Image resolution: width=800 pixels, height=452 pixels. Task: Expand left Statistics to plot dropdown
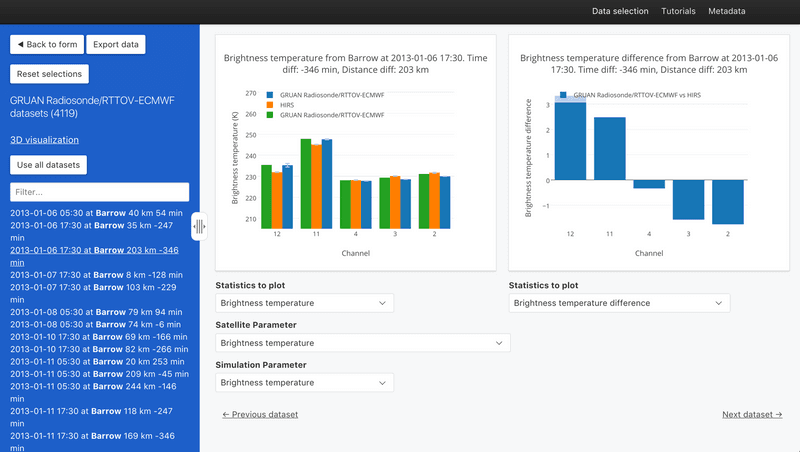click(x=304, y=303)
